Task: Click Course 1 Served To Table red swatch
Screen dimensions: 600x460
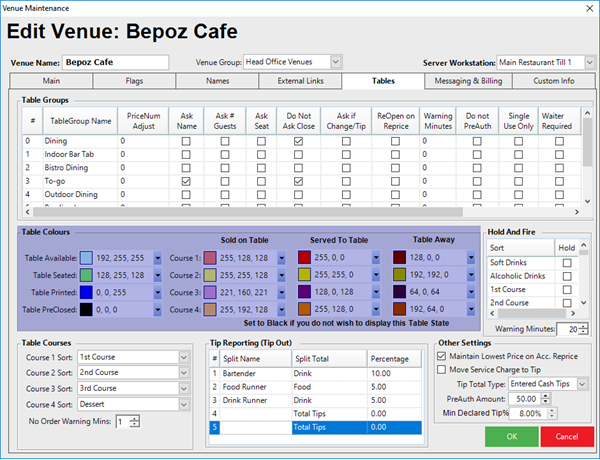Action: [x=304, y=258]
